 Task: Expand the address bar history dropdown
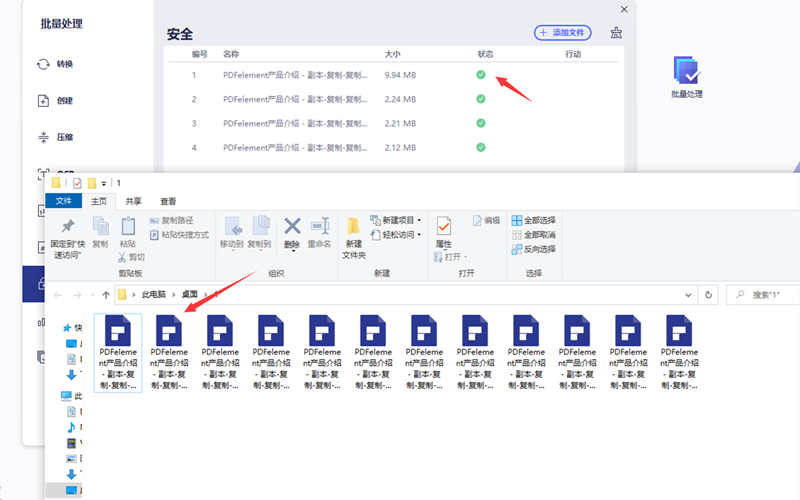[688, 295]
